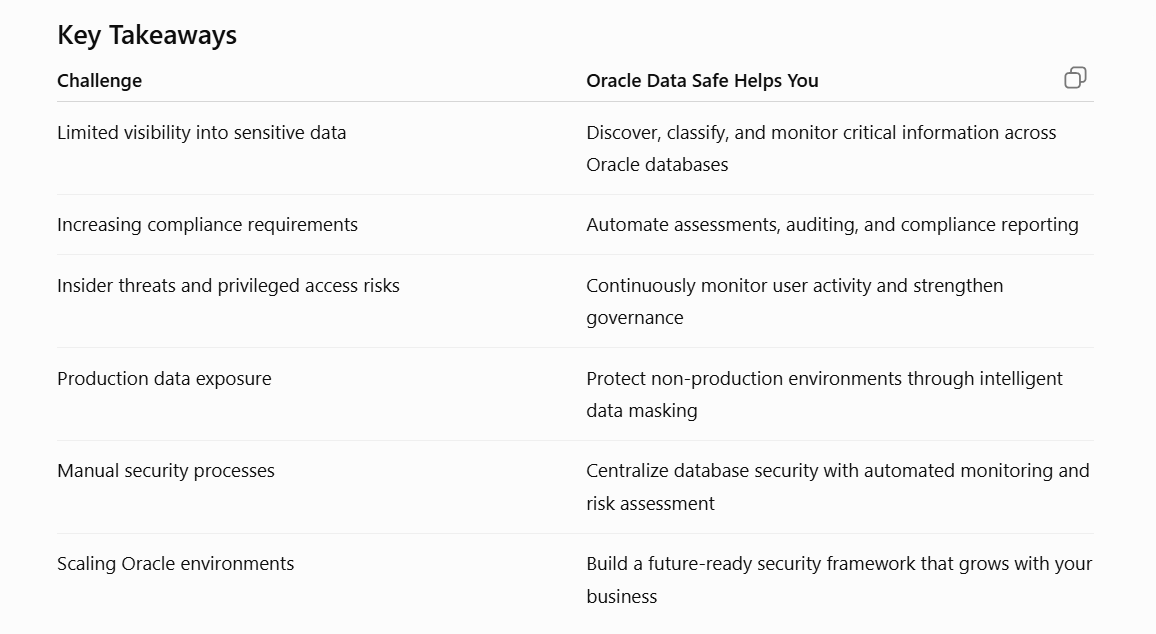Click the word 'governance' in third row
1156x634 pixels.
tap(635, 318)
